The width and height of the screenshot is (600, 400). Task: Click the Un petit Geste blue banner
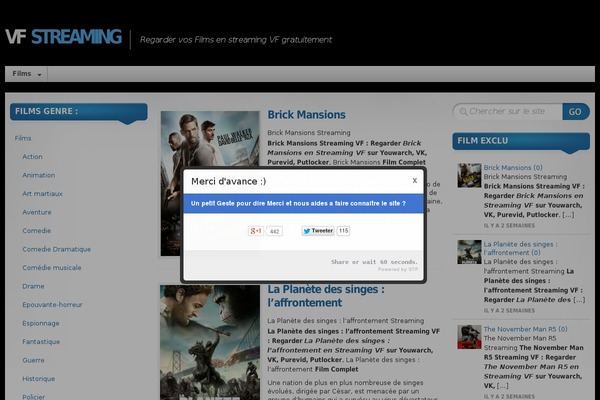[303, 204]
